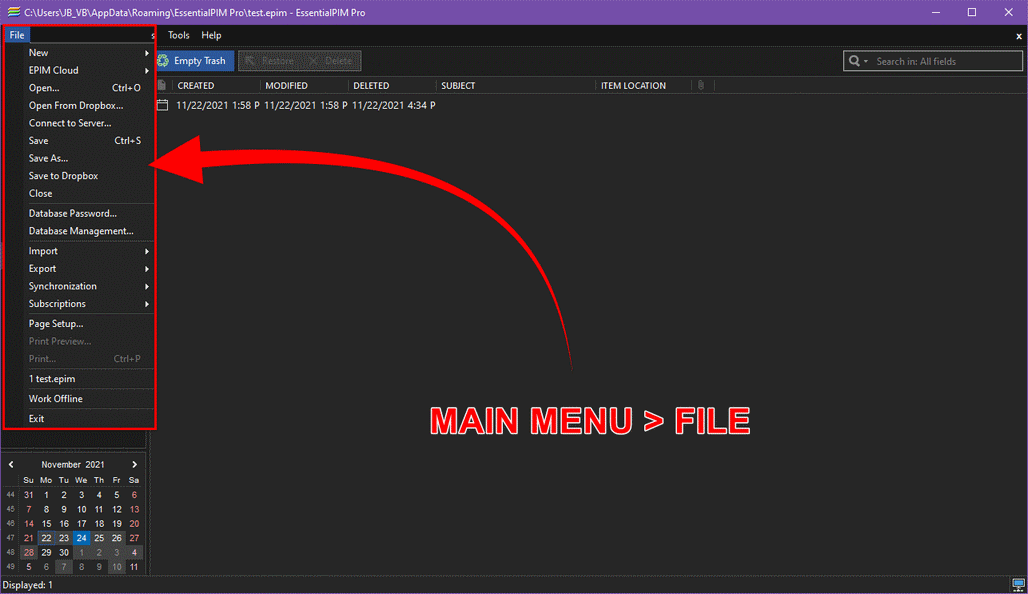Maximize the EssentialPIM window
The height and width of the screenshot is (594, 1028).
972,12
